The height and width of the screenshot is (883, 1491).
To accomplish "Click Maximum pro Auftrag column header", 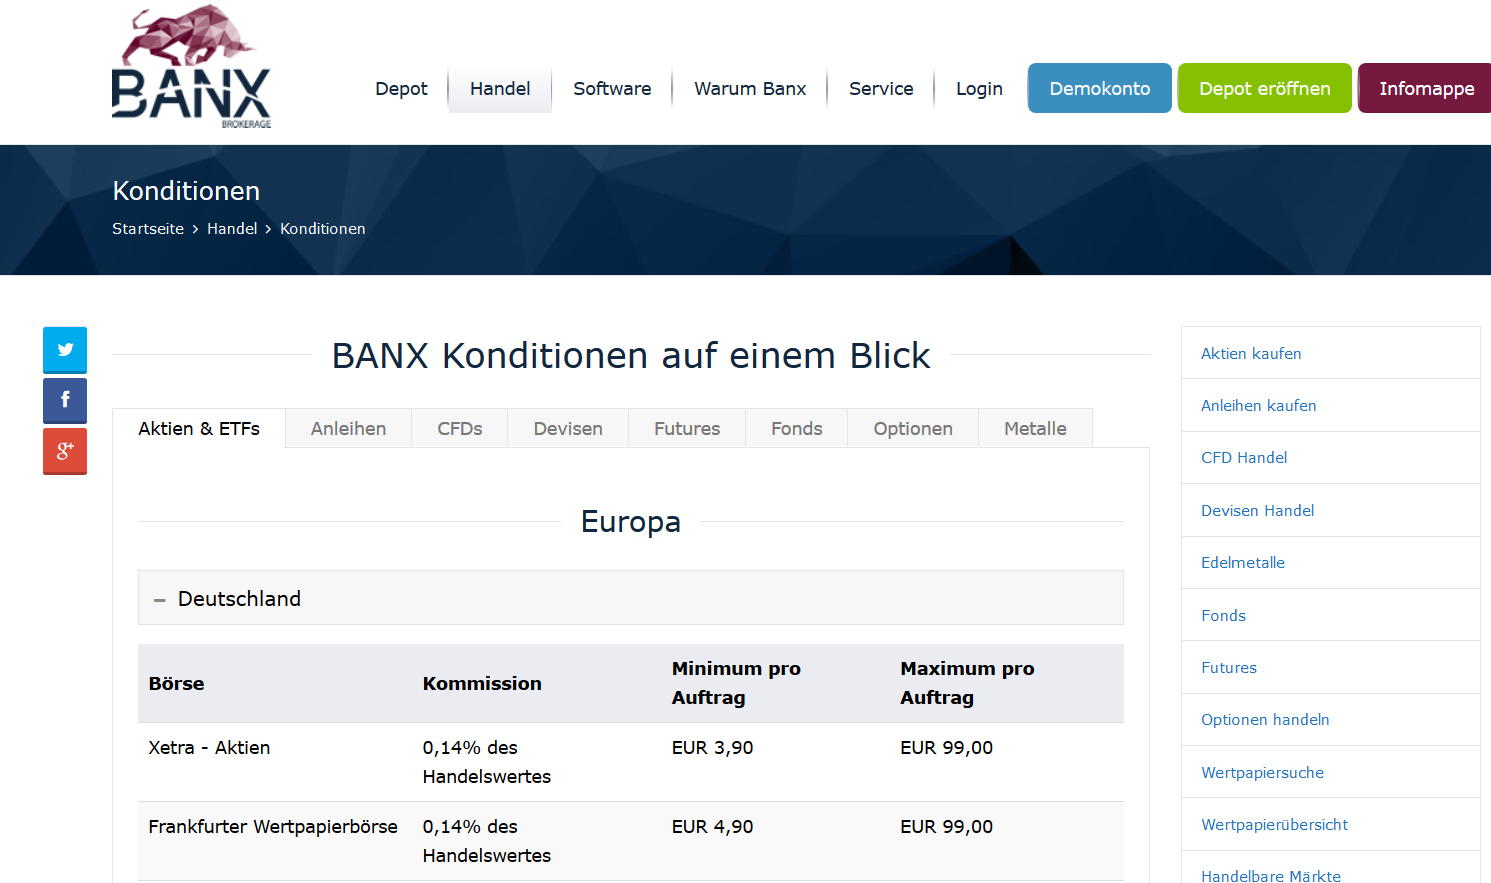I will click(967, 683).
